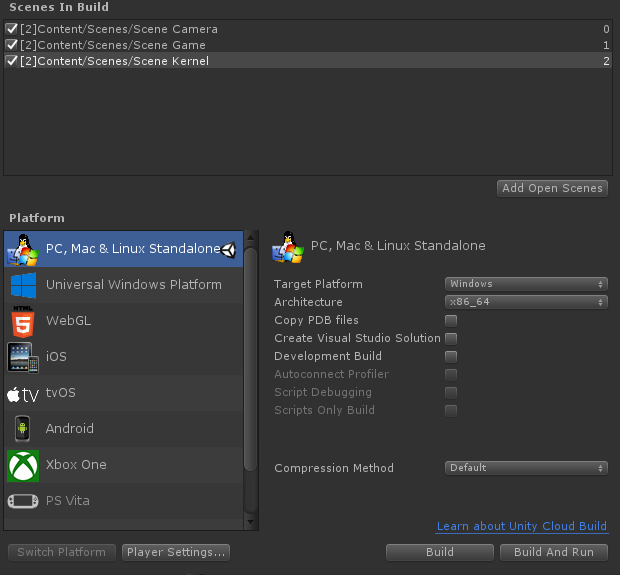Image resolution: width=620 pixels, height=575 pixels.
Task: Select the PS Vita label in the platform list
Action: coord(68,501)
